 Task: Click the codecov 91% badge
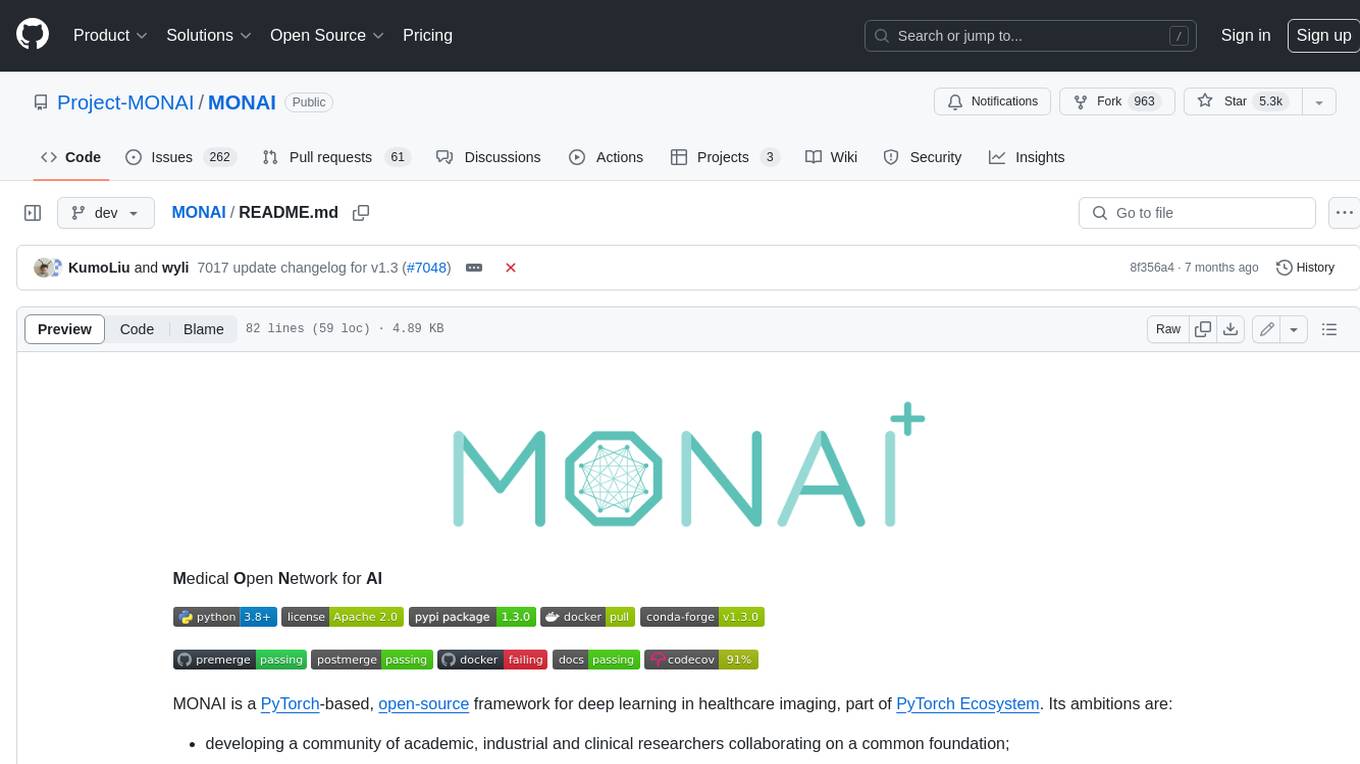click(x=701, y=659)
